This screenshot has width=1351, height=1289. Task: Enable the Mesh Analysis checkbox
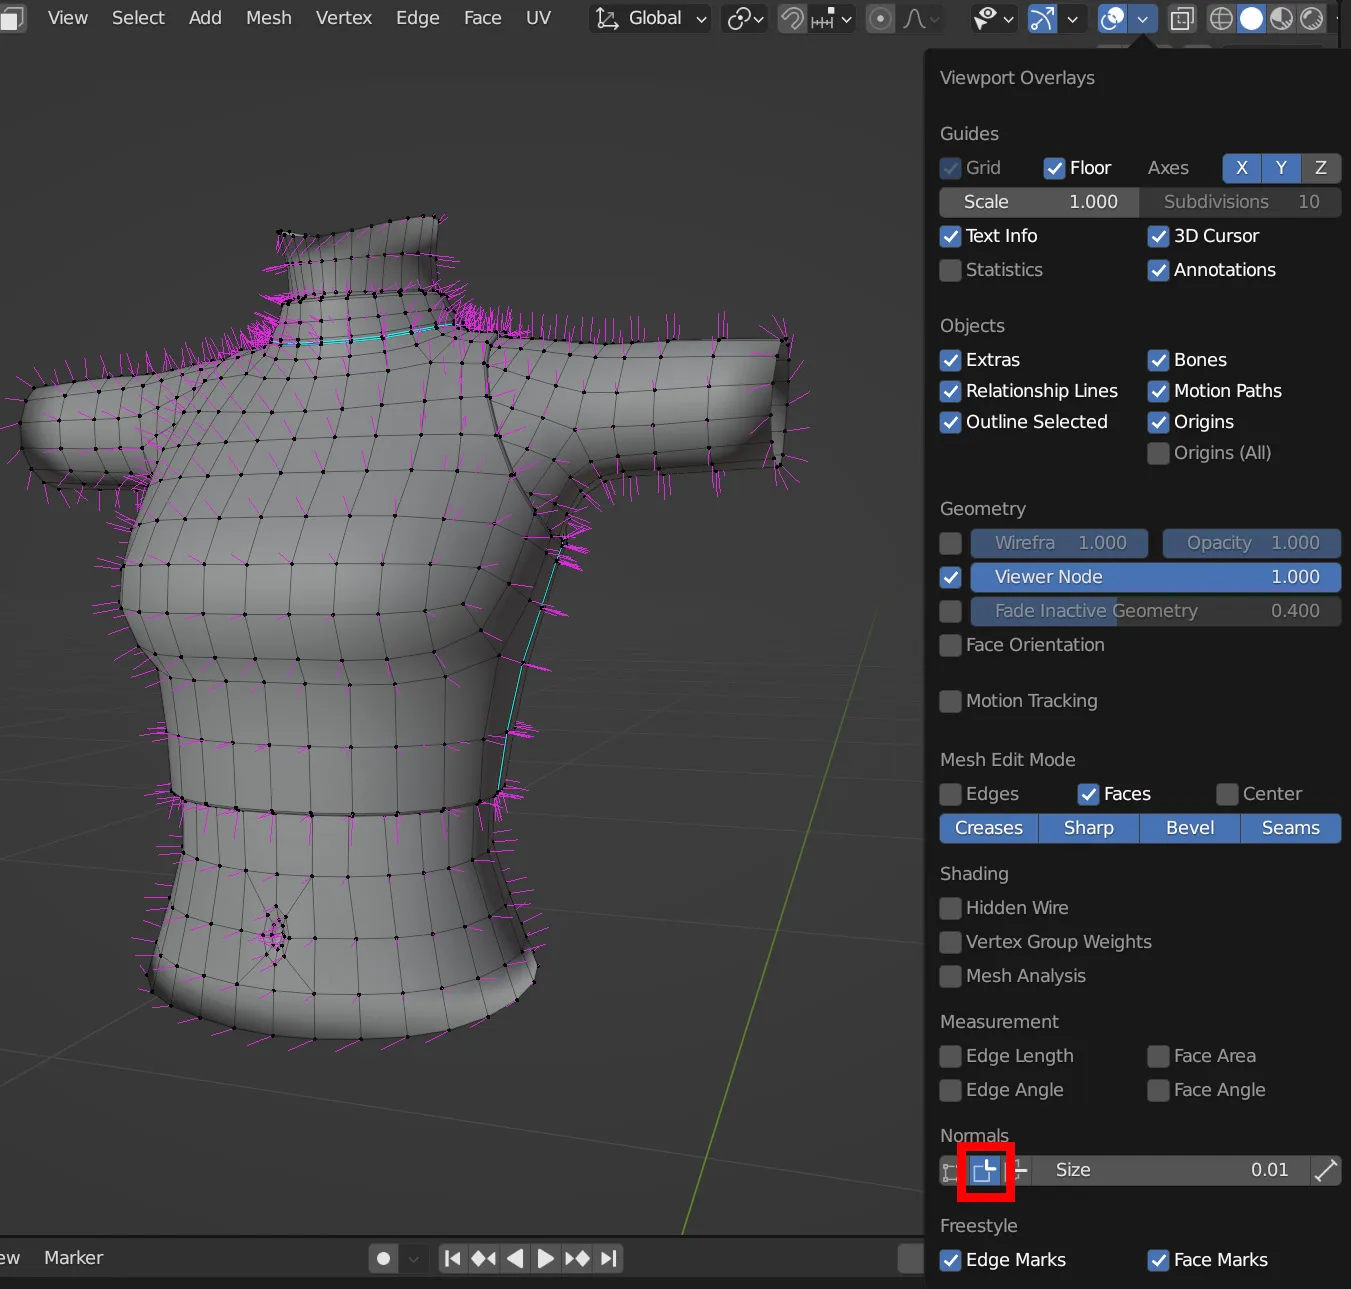[x=950, y=976]
